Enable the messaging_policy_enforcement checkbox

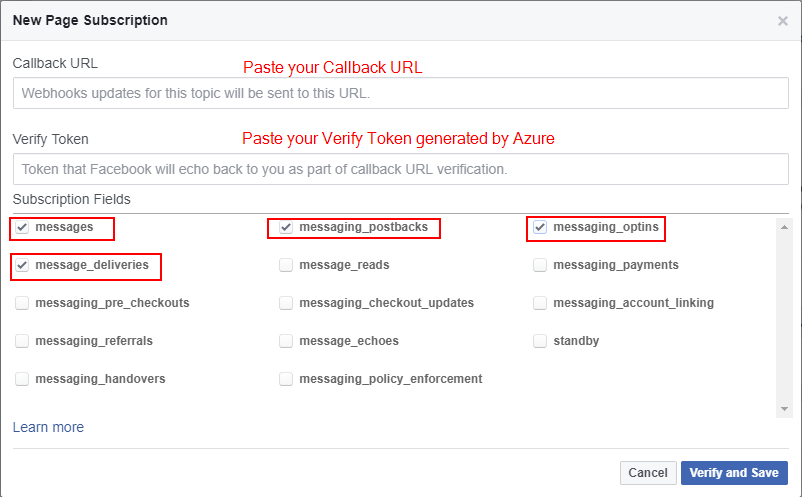286,379
